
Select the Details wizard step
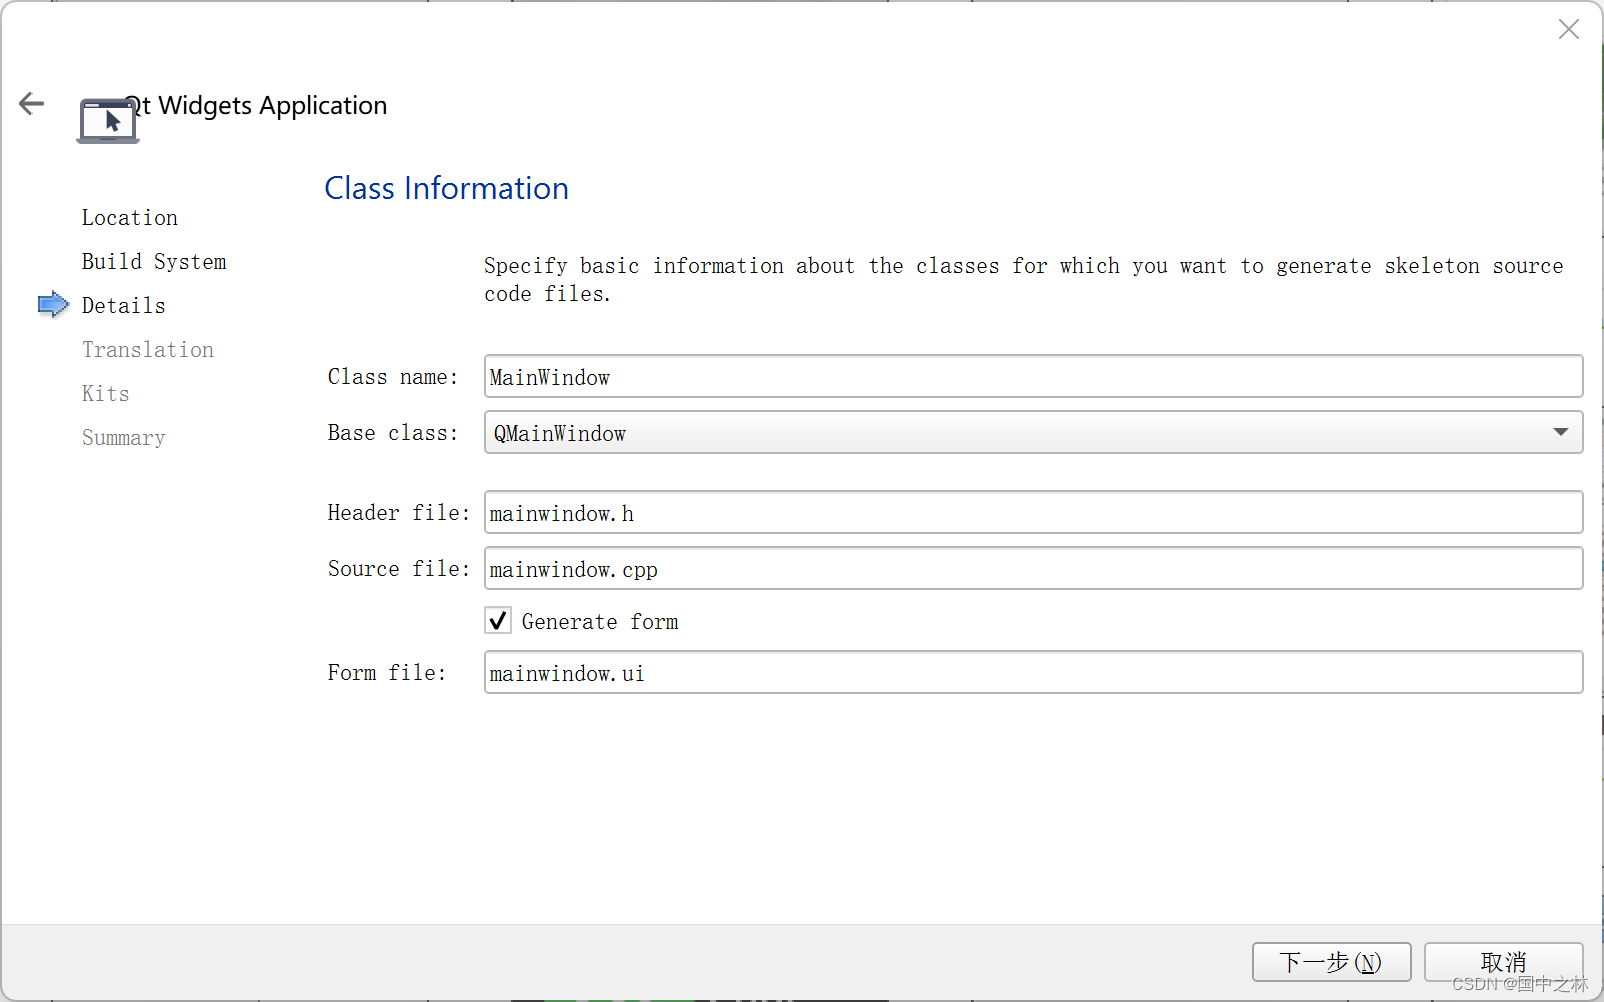[x=124, y=305]
